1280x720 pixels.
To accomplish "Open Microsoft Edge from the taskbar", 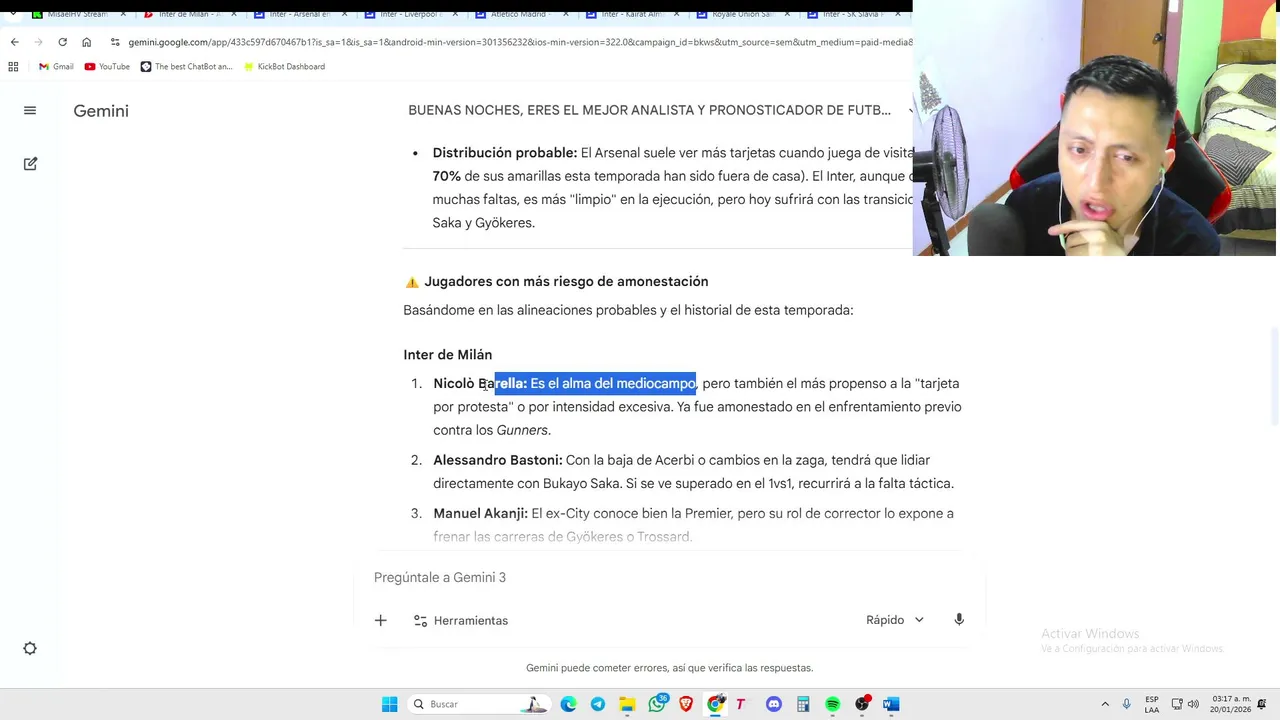I will tap(568, 704).
